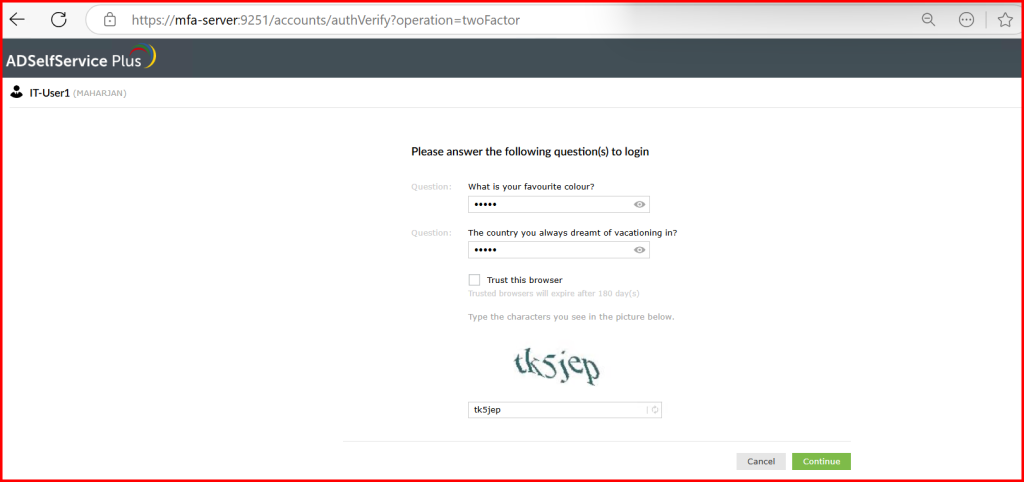The height and width of the screenshot is (482, 1024).
Task: Focus the favourite colour answer field
Action: 558,204
